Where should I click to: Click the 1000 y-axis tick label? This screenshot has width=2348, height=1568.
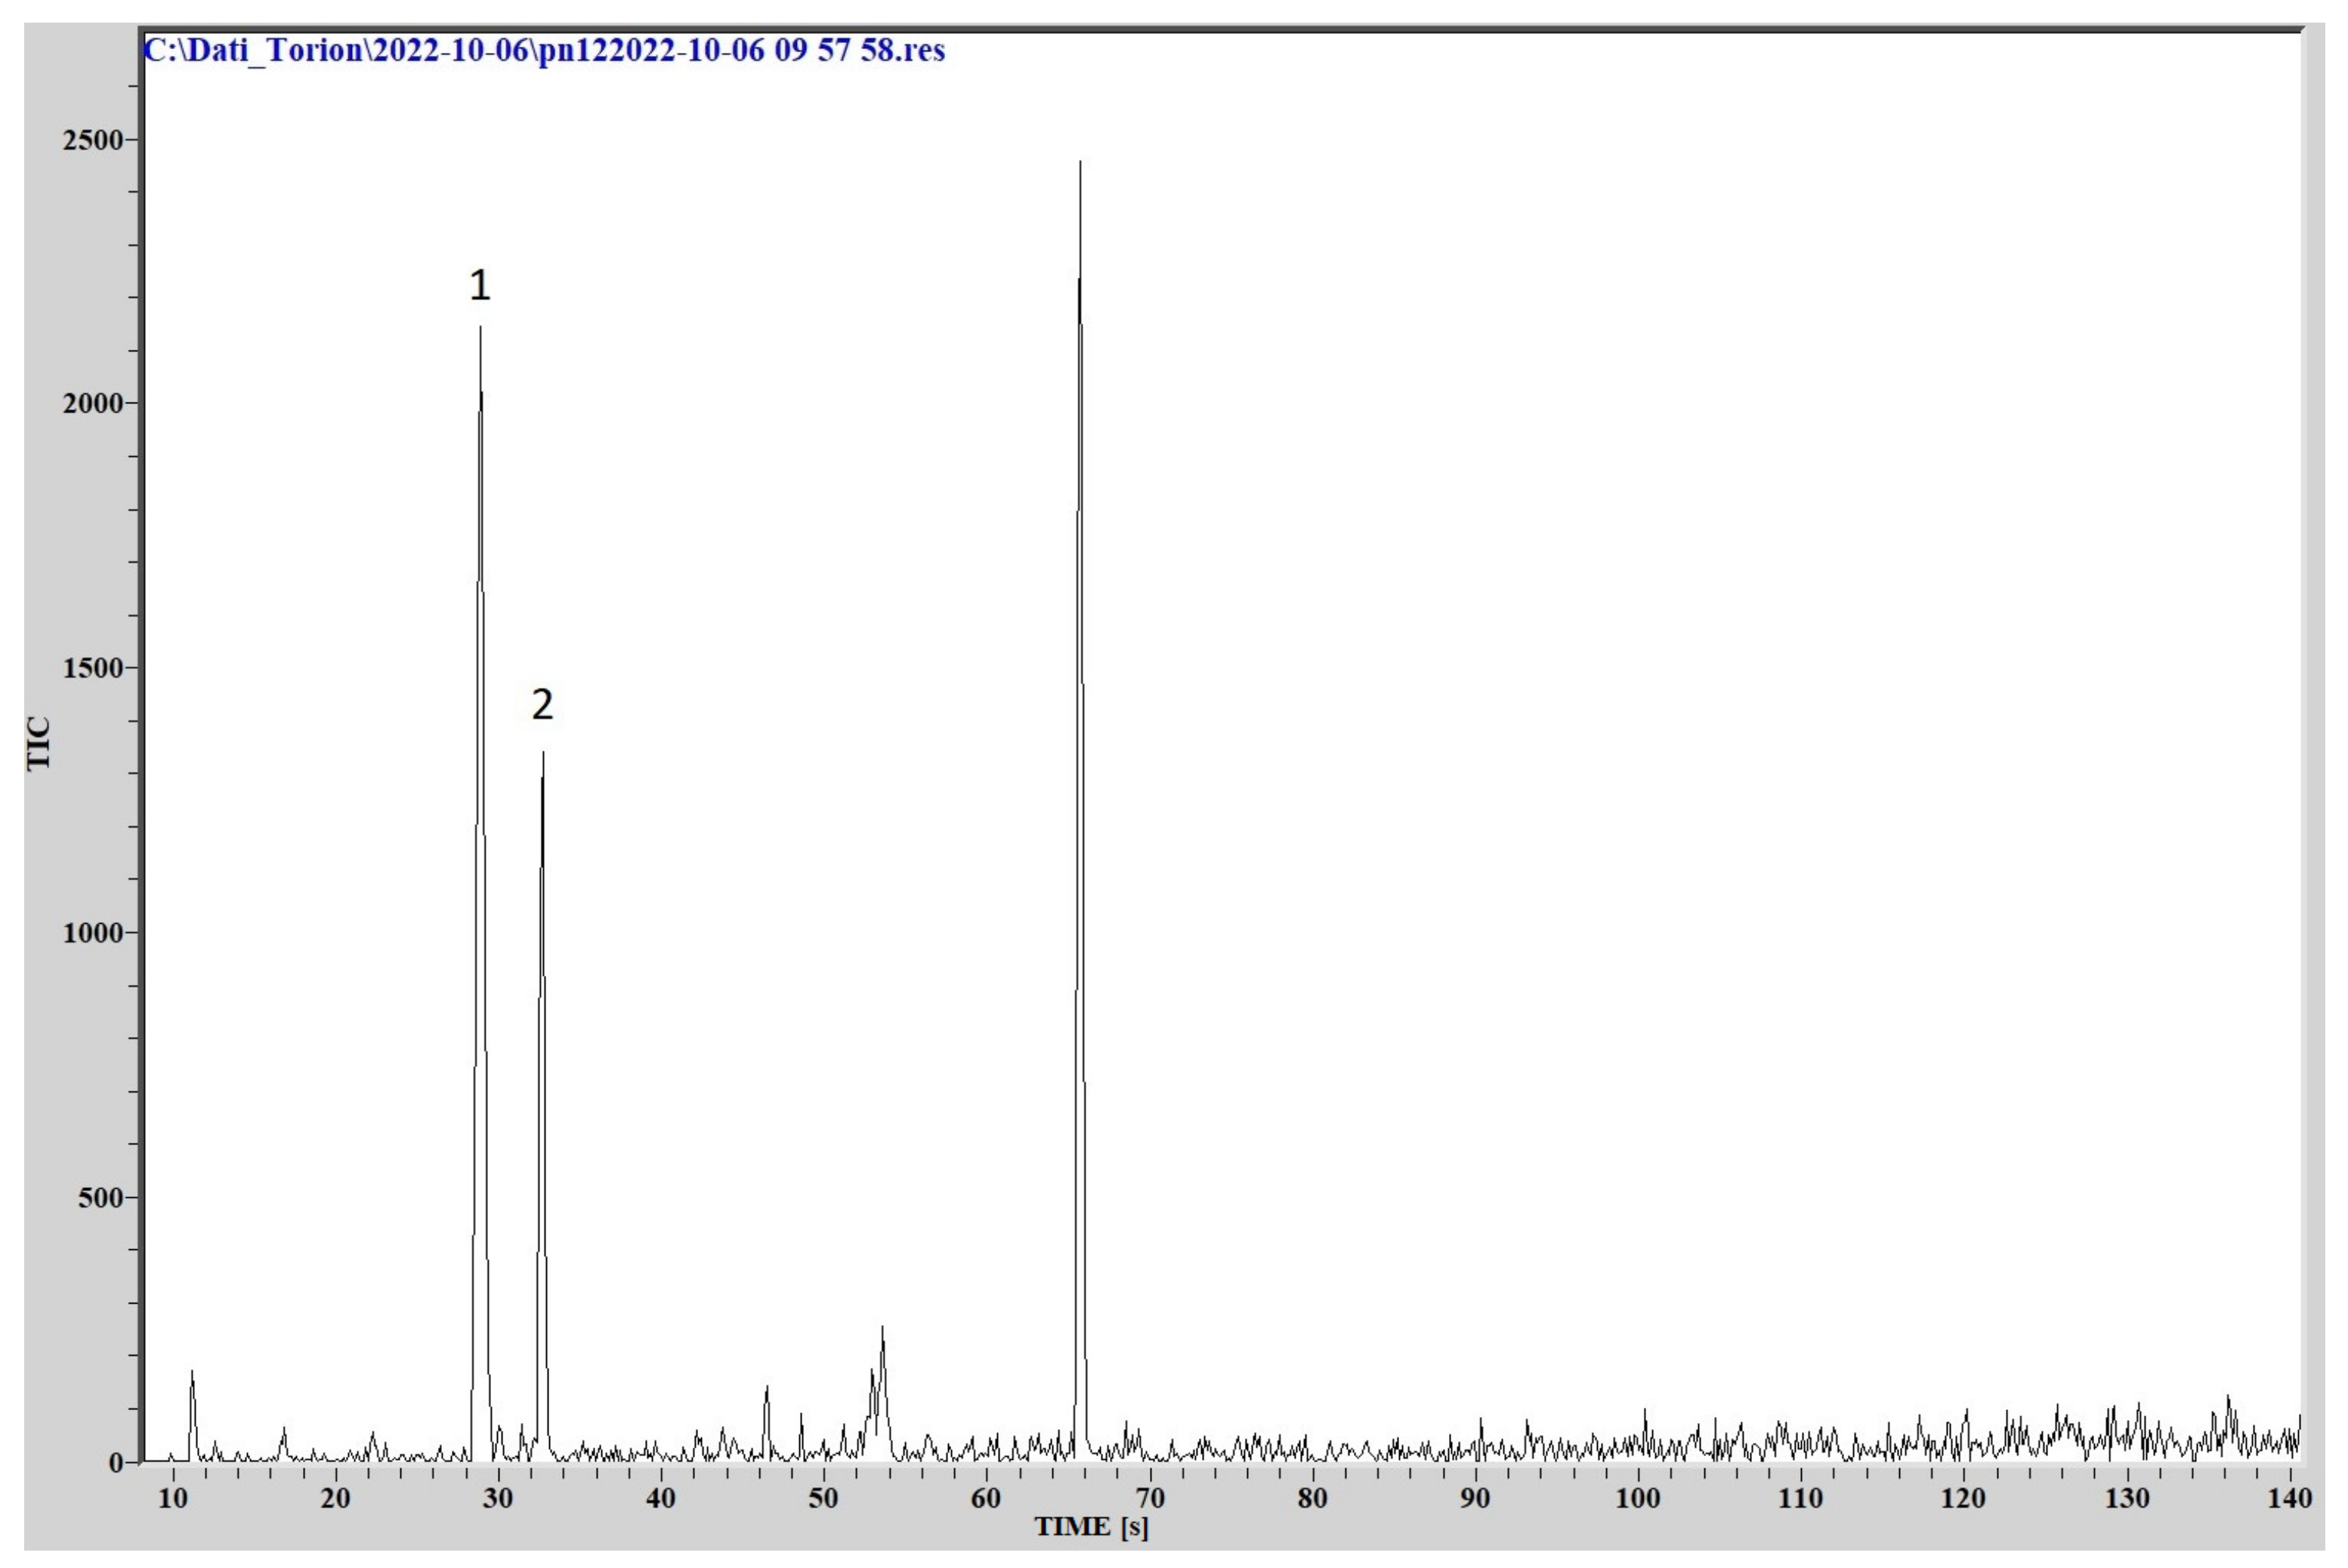92,933
